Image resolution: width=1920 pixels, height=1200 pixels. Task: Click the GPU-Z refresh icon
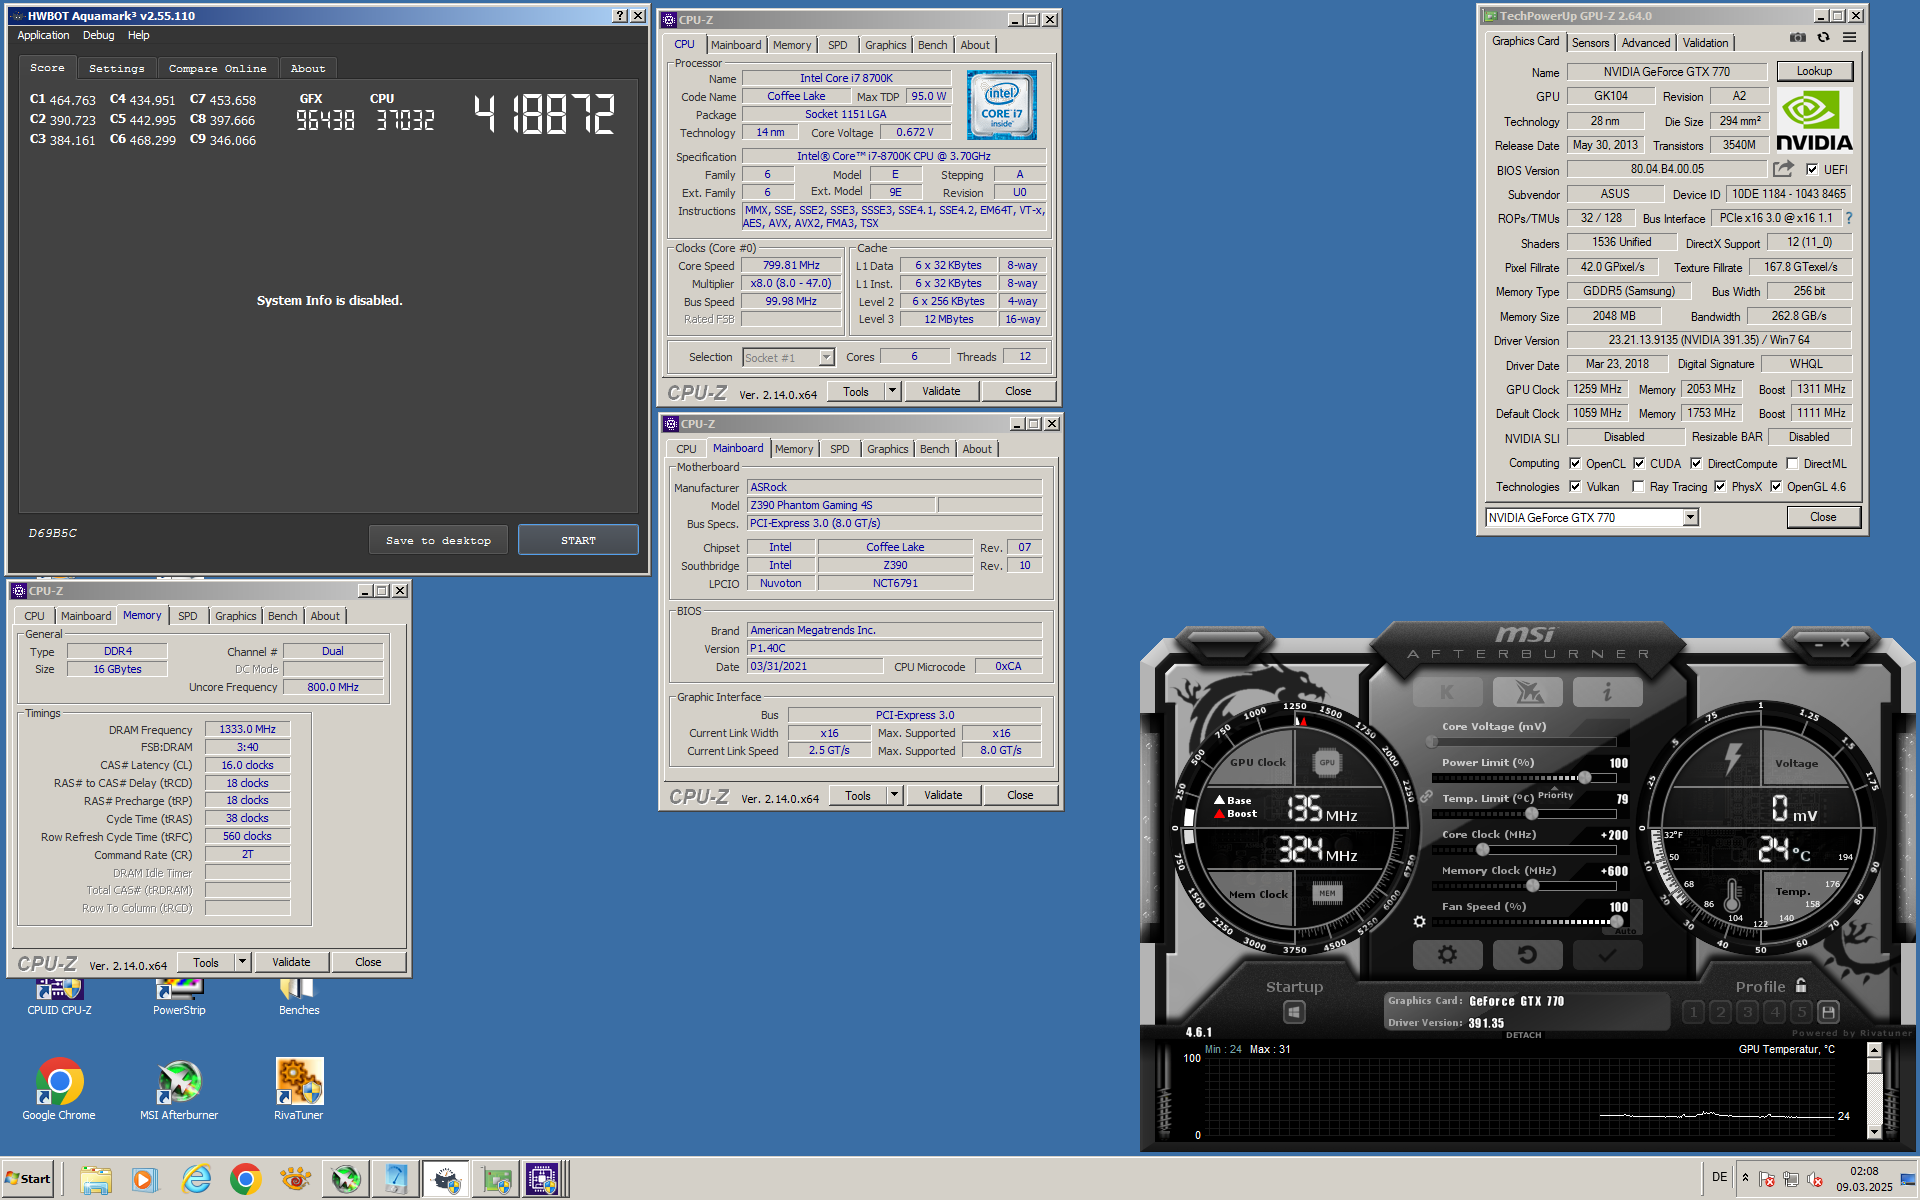point(1823,38)
